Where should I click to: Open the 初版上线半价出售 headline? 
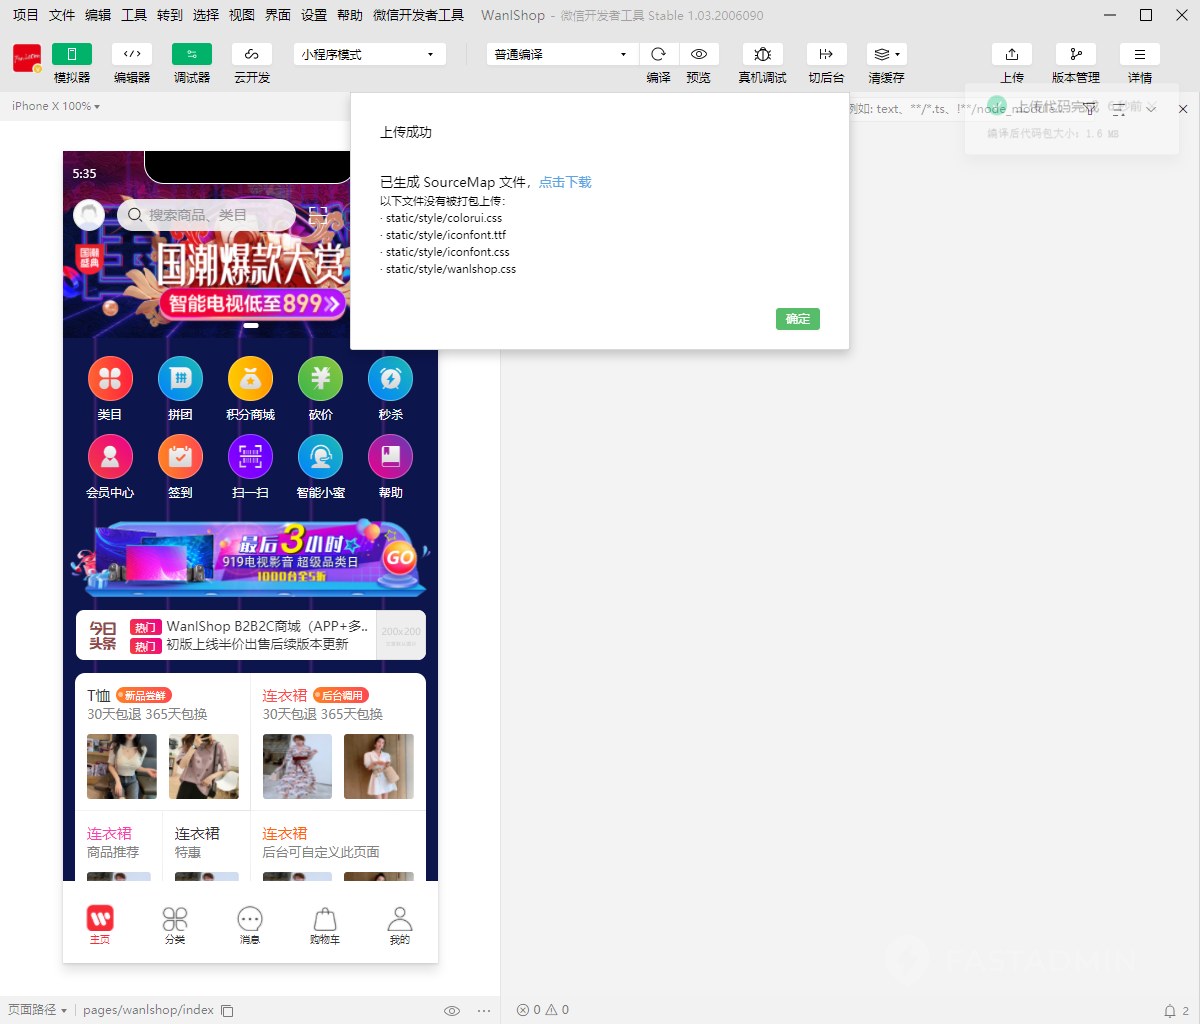coord(257,645)
